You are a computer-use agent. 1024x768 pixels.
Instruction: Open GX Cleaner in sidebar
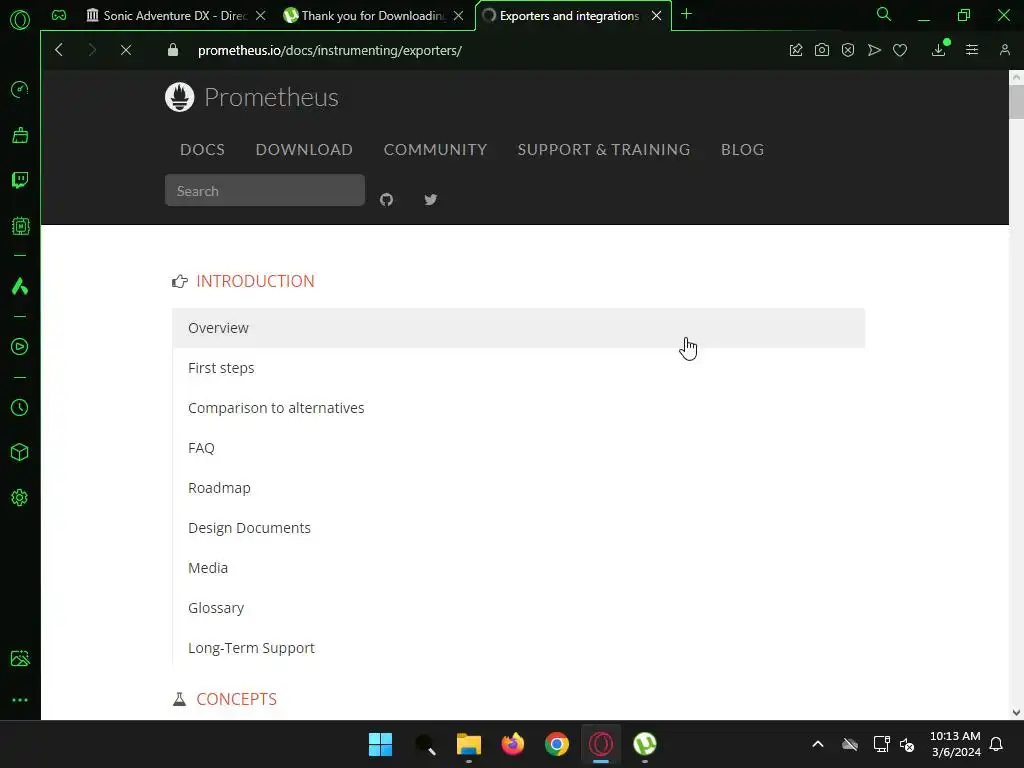[x=20, y=135]
